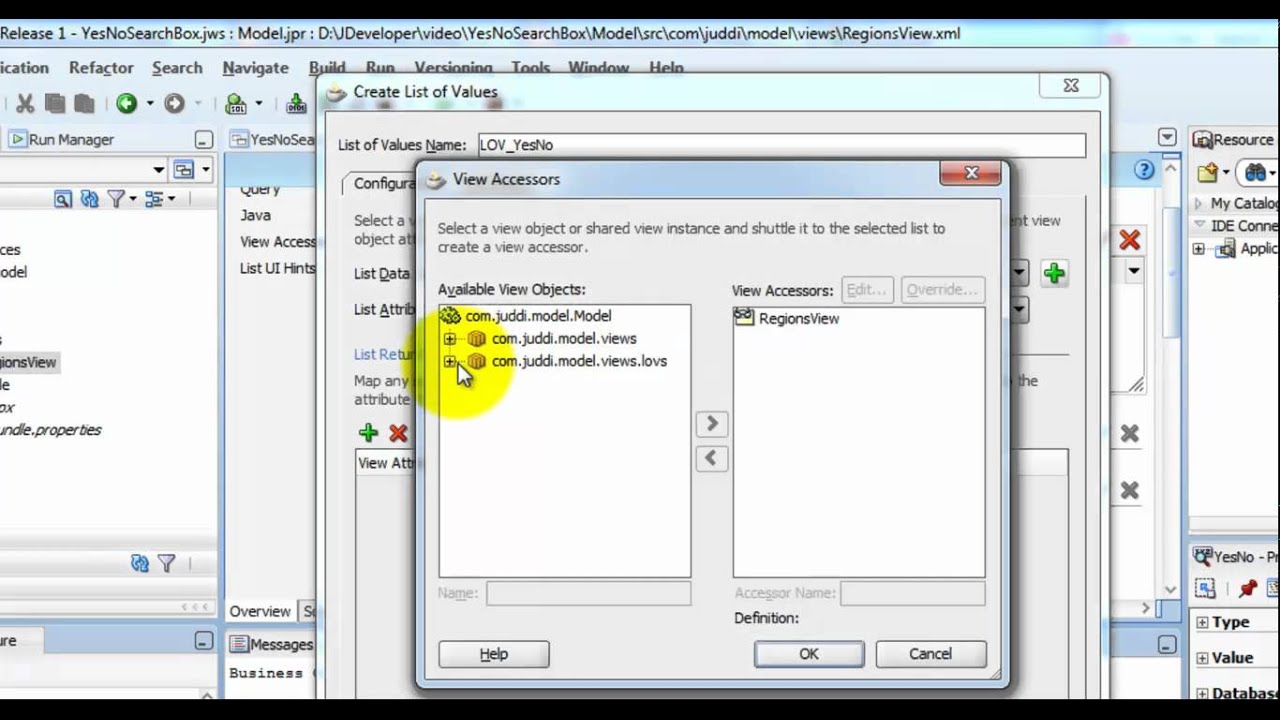Switch to the Overview tab
The height and width of the screenshot is (720, 1280).
point(260,611)
